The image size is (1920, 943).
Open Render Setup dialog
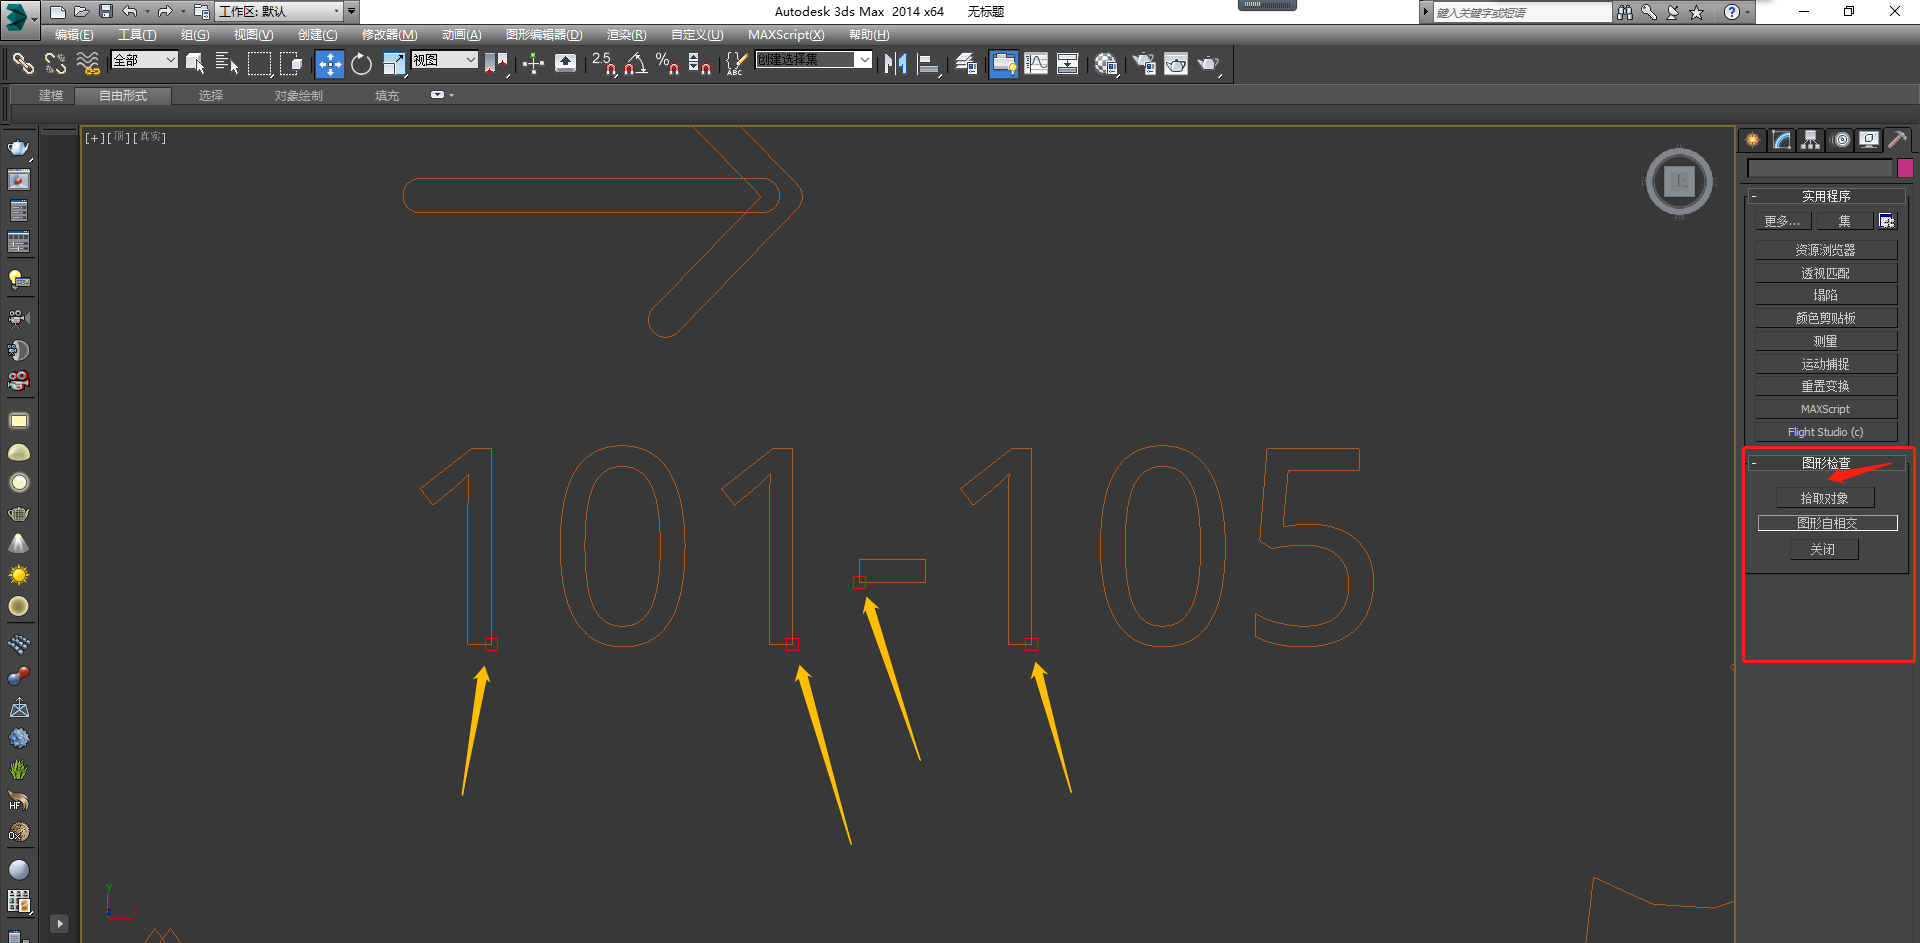tap(1144, 64)
